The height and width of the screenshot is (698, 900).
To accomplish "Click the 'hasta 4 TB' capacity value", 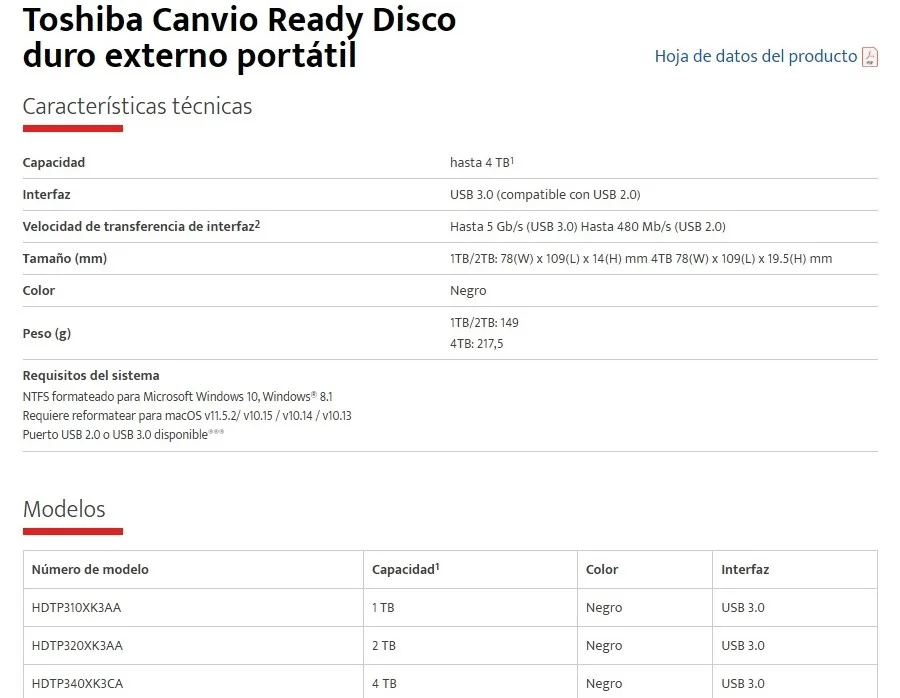I will [481, 162].
